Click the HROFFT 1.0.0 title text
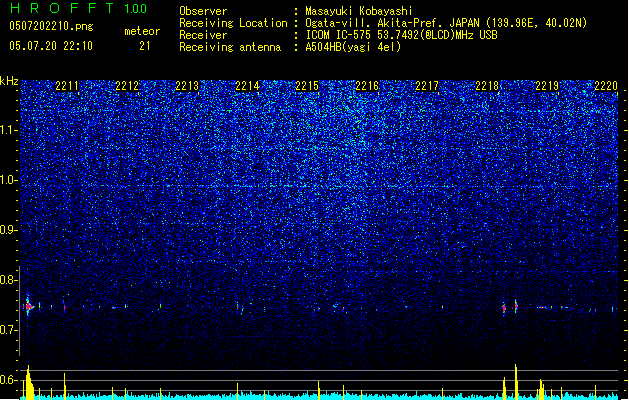The image size is (629, 400). (79, 8)
